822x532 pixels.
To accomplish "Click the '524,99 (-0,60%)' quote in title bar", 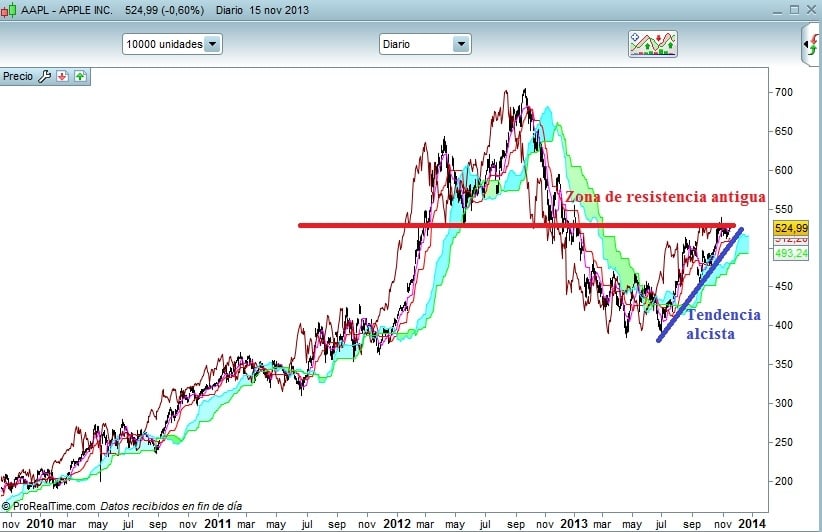I will coord(164,10).
